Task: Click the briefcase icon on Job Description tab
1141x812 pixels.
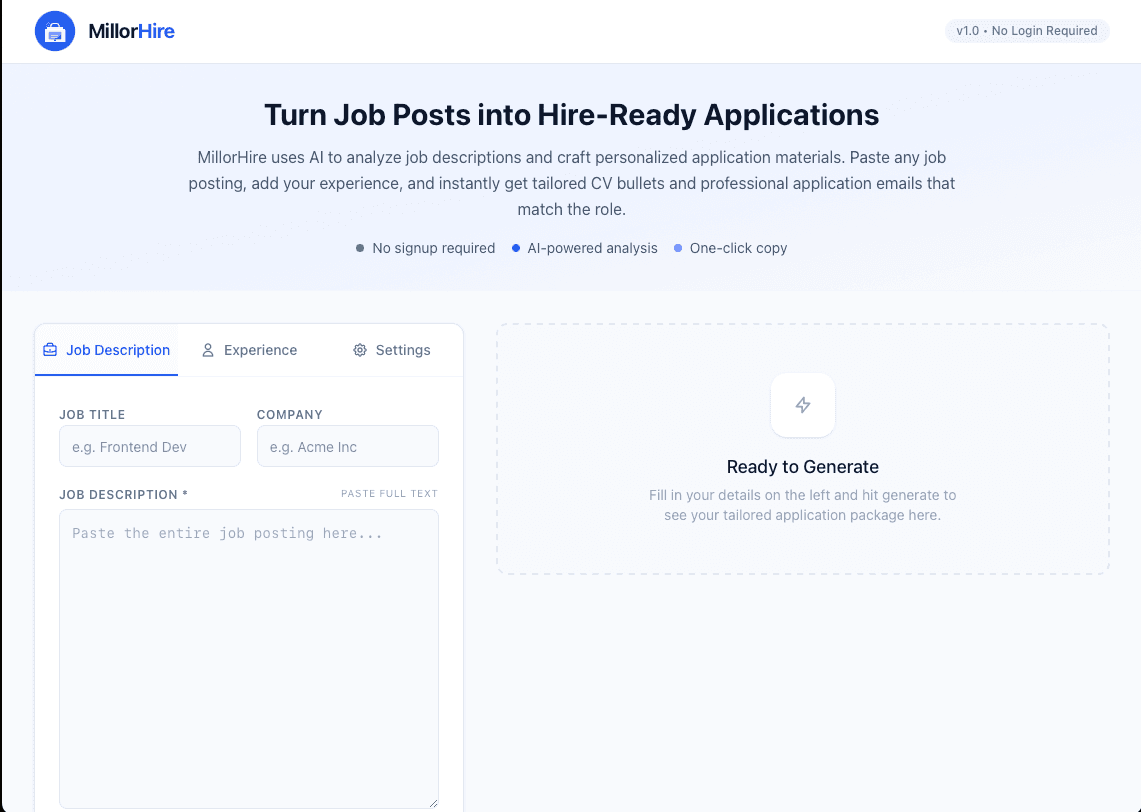Action: pyautogui.click(x=50, y=350)
